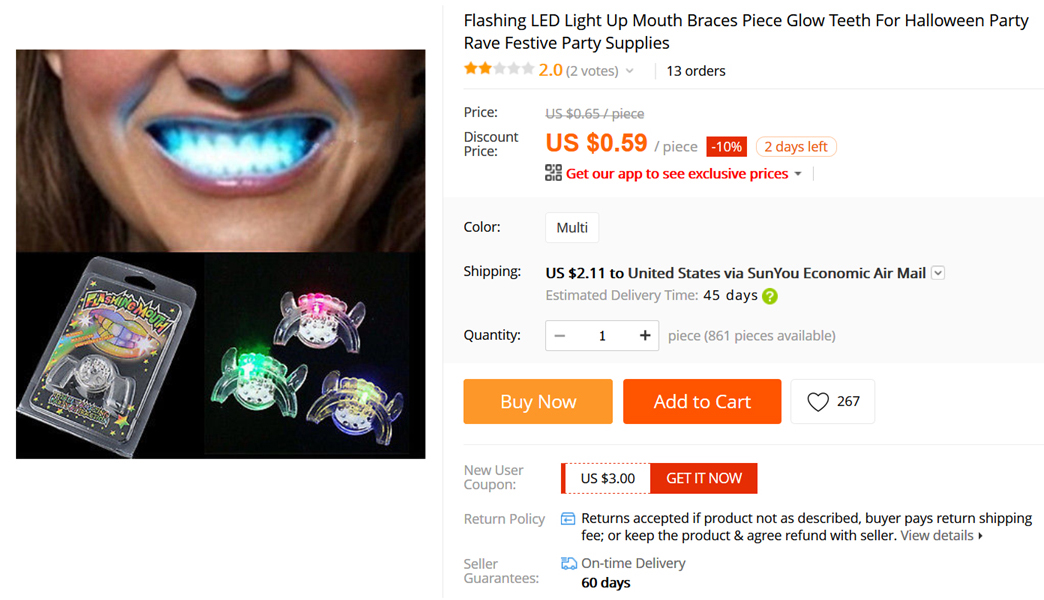Click the Add to Cart button
Image resolution: width=1044 pixels, height=600 pixels.
pyautogui.click(x=702, y=401)
